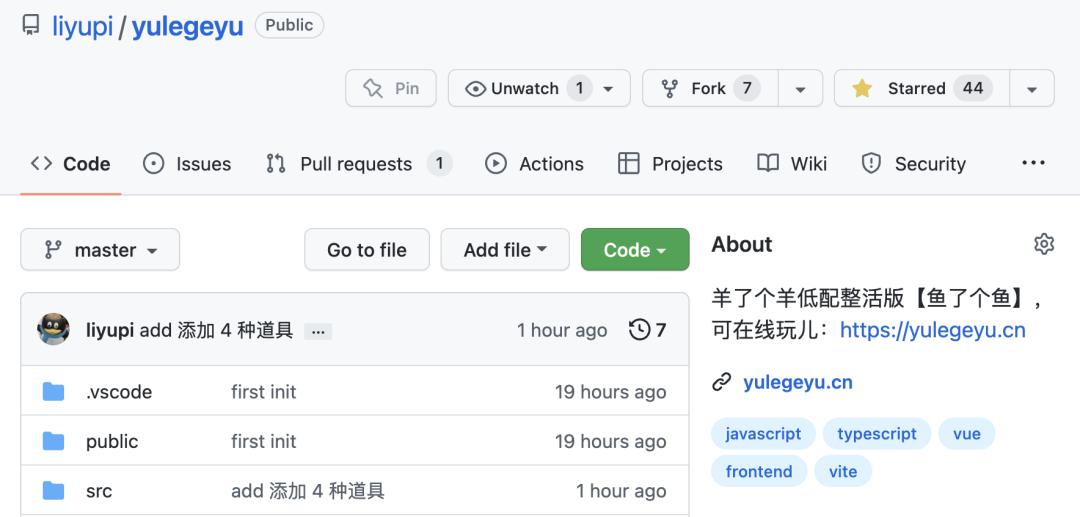The height and width of the screenshot is (517, 1080).
Task: Switch to the Issues tab
Action: [187, 164]
